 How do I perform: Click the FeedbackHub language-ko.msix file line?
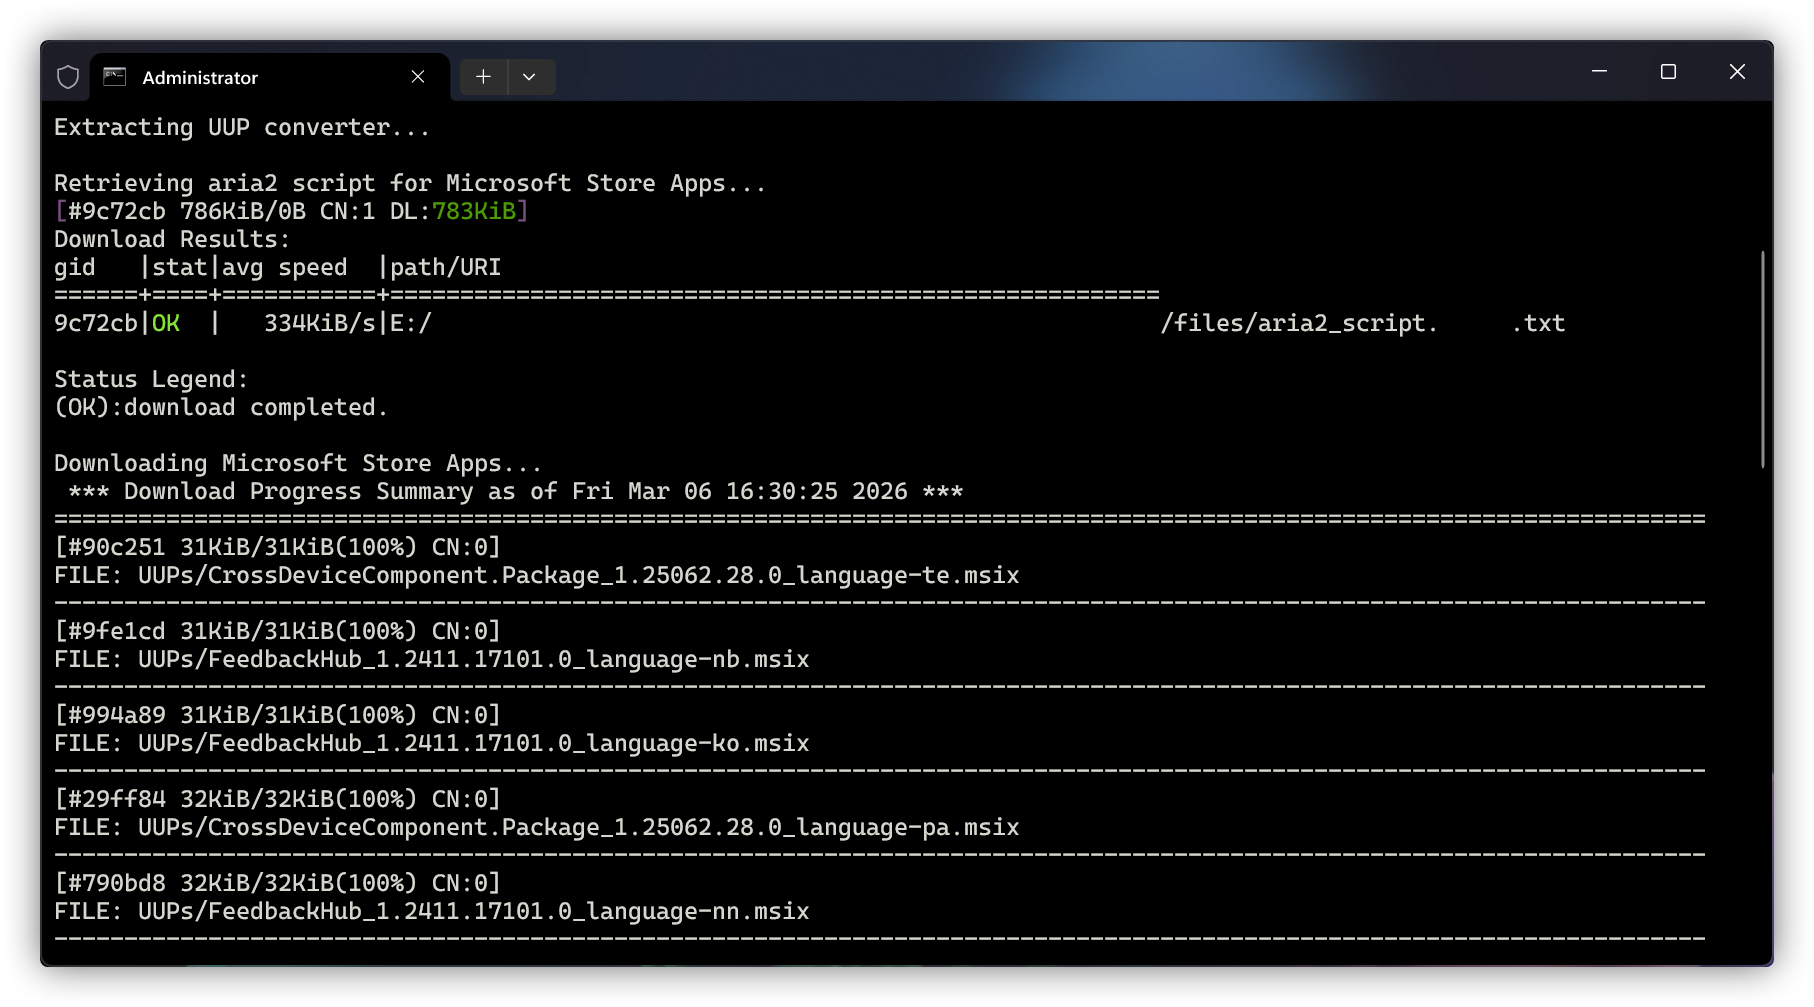[x=473, y=743]
